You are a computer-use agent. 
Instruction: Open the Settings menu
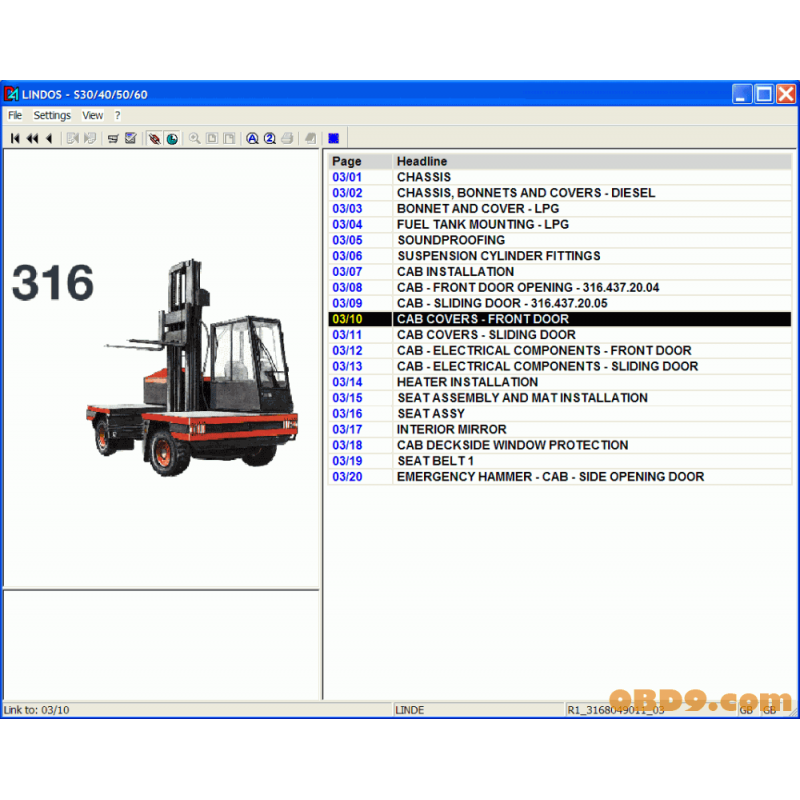(51, 115)
